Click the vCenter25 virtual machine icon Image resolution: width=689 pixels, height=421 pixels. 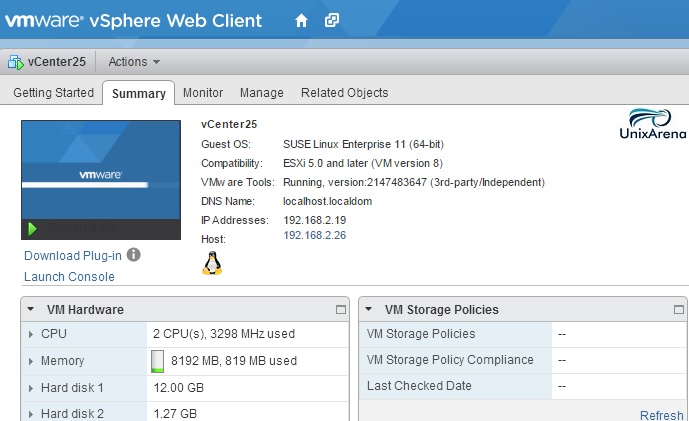[15, 62]
